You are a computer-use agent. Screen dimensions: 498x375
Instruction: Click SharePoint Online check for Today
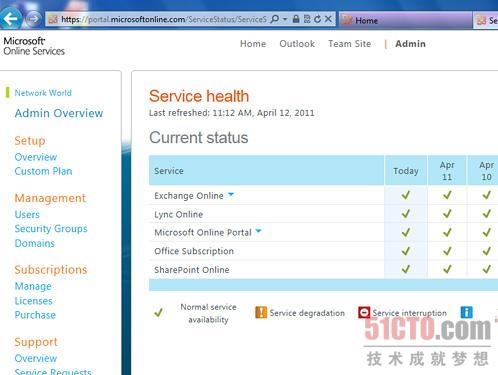[x=406, y=269]
